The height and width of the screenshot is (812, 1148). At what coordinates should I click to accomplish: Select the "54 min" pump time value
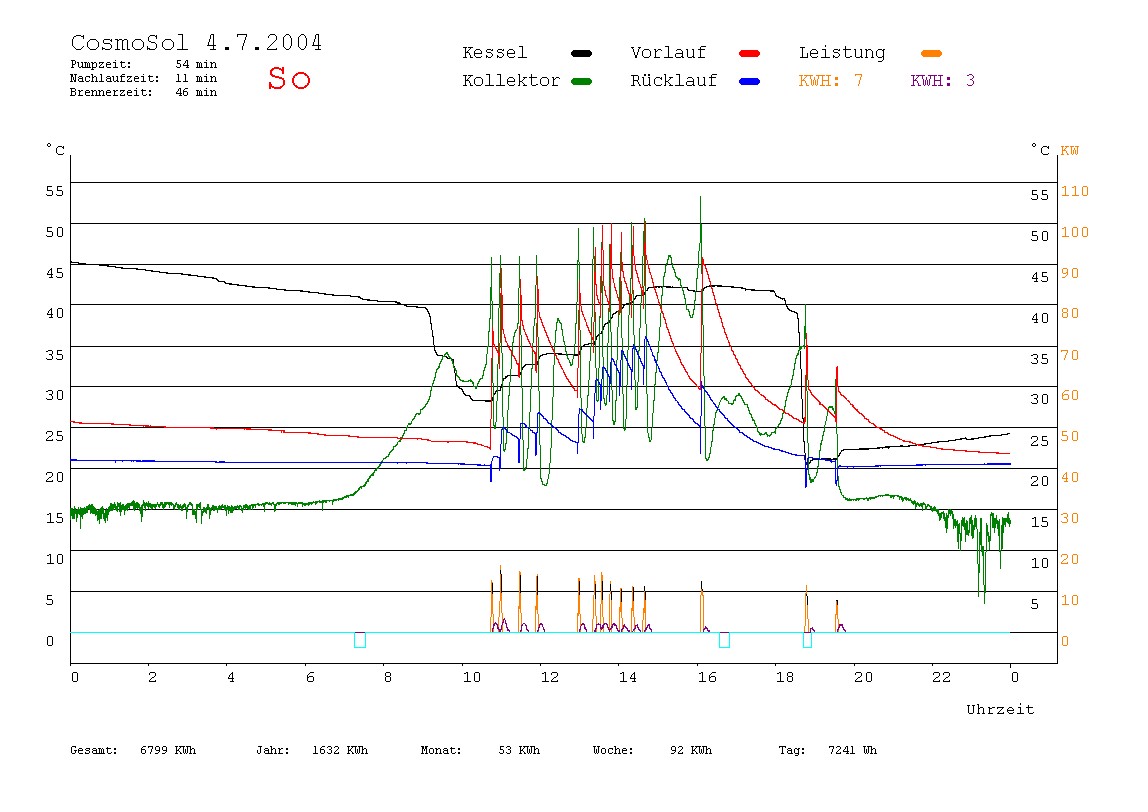196,64
